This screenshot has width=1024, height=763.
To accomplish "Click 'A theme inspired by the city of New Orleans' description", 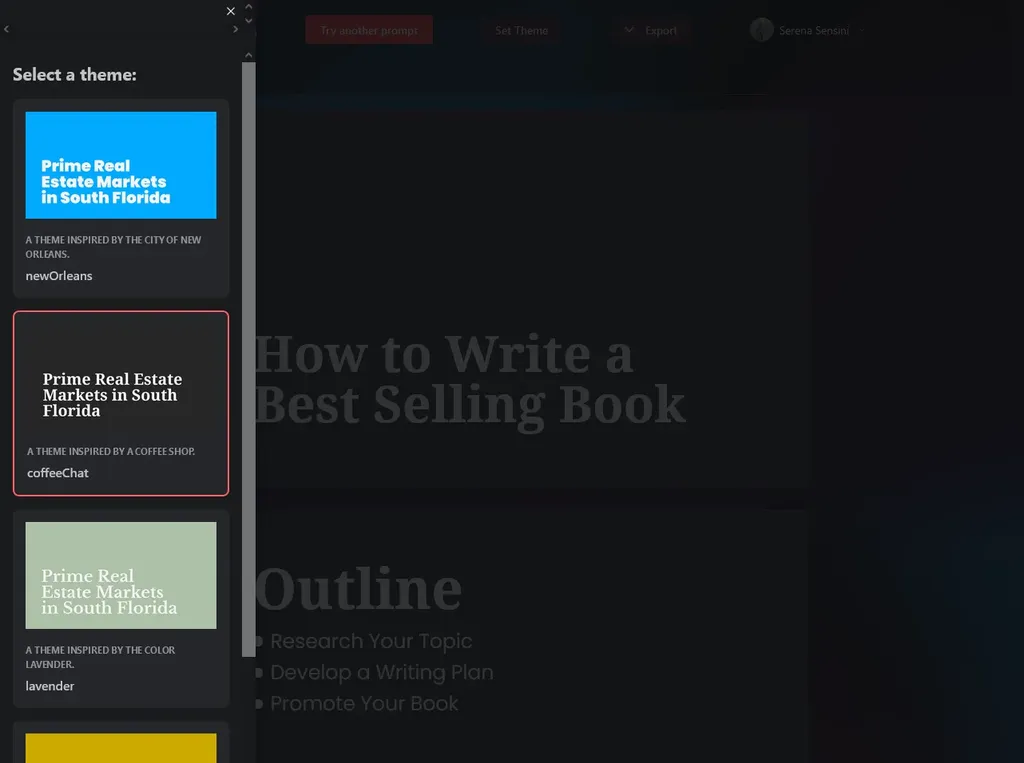I will [114, 247].
